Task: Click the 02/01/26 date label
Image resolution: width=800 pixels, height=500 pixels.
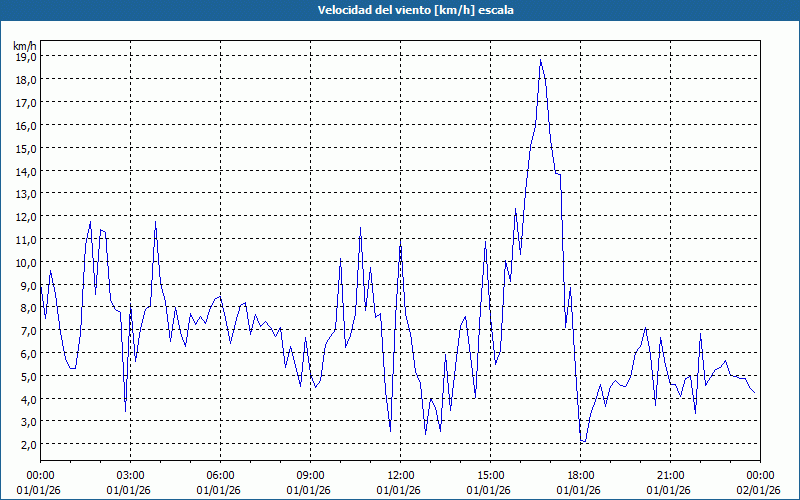Action: 760,489
